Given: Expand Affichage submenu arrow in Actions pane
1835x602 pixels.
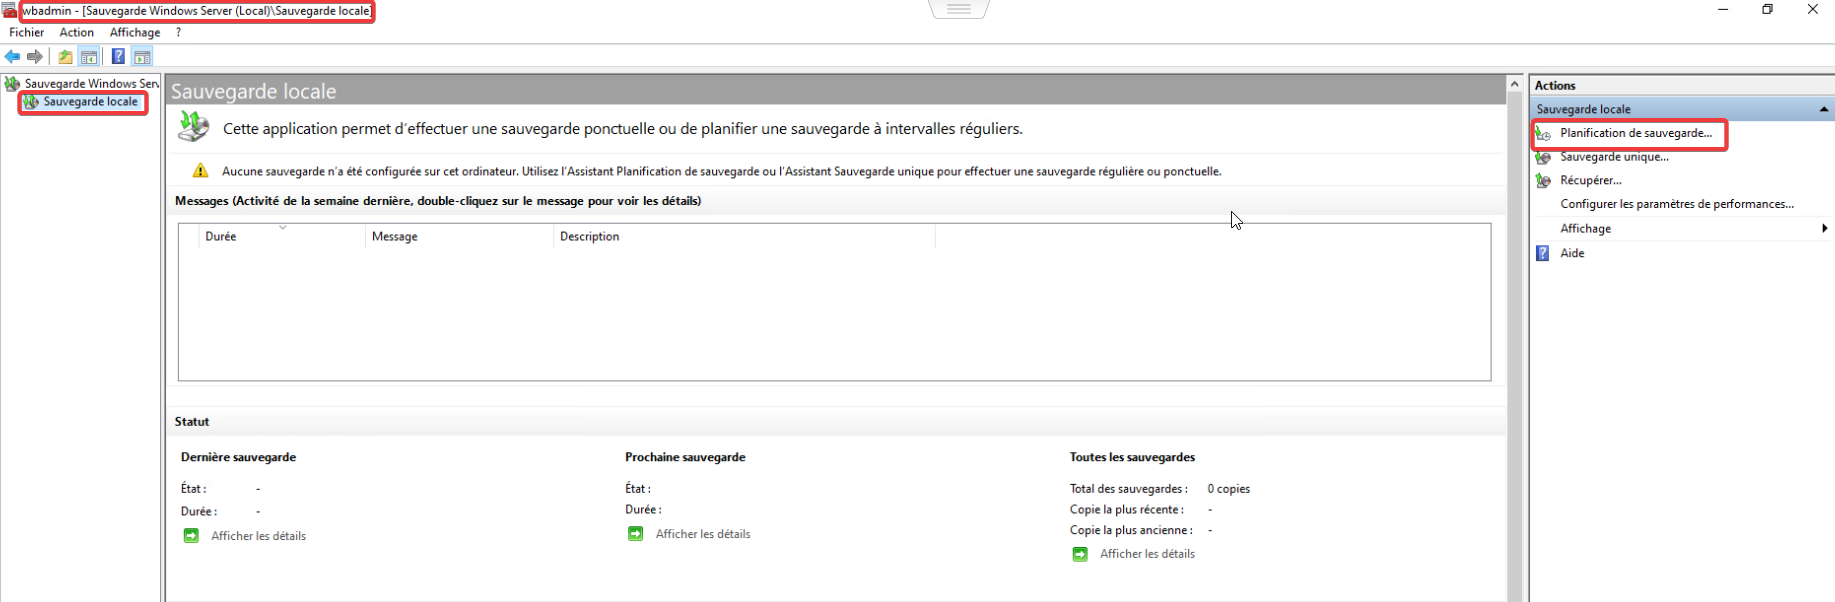Looking at the screenshot, I should click(x=1824, y=229).
